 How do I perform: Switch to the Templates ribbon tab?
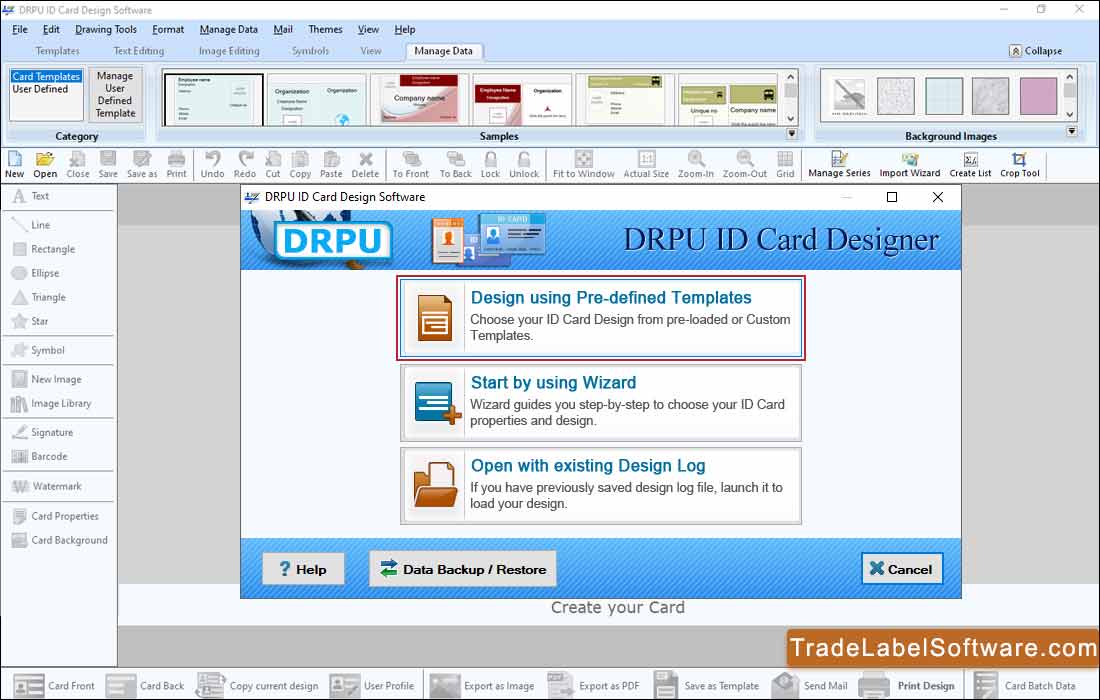click(58, 51)
